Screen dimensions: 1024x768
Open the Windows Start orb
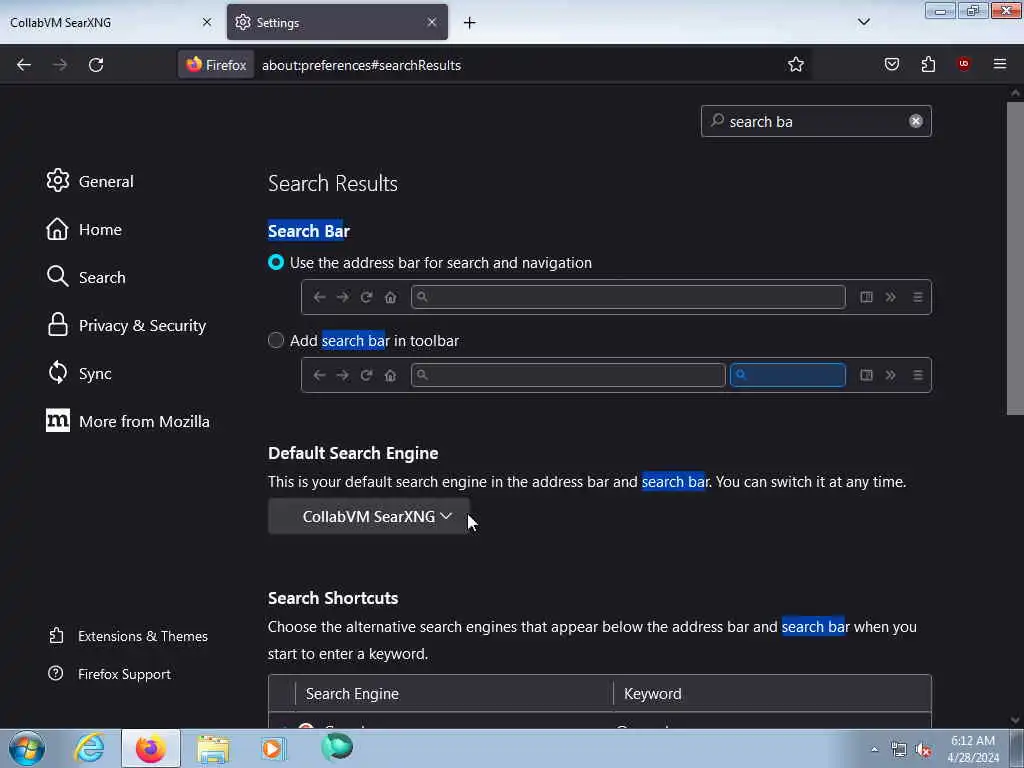(27, 748)
